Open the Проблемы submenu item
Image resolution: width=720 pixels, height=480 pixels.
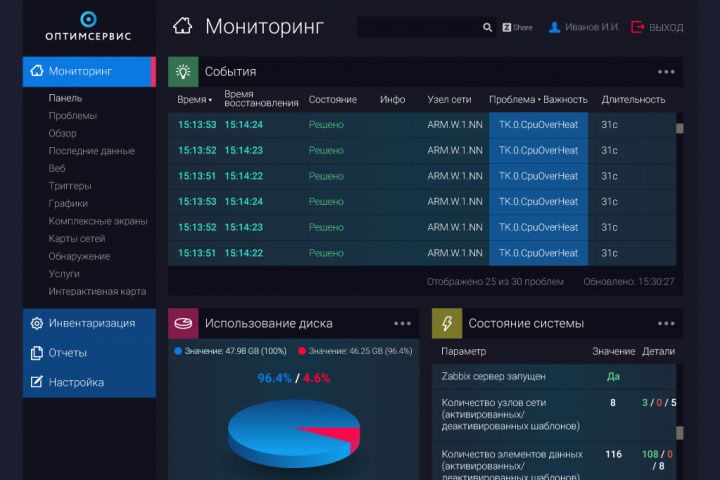(x=73, y=116)
